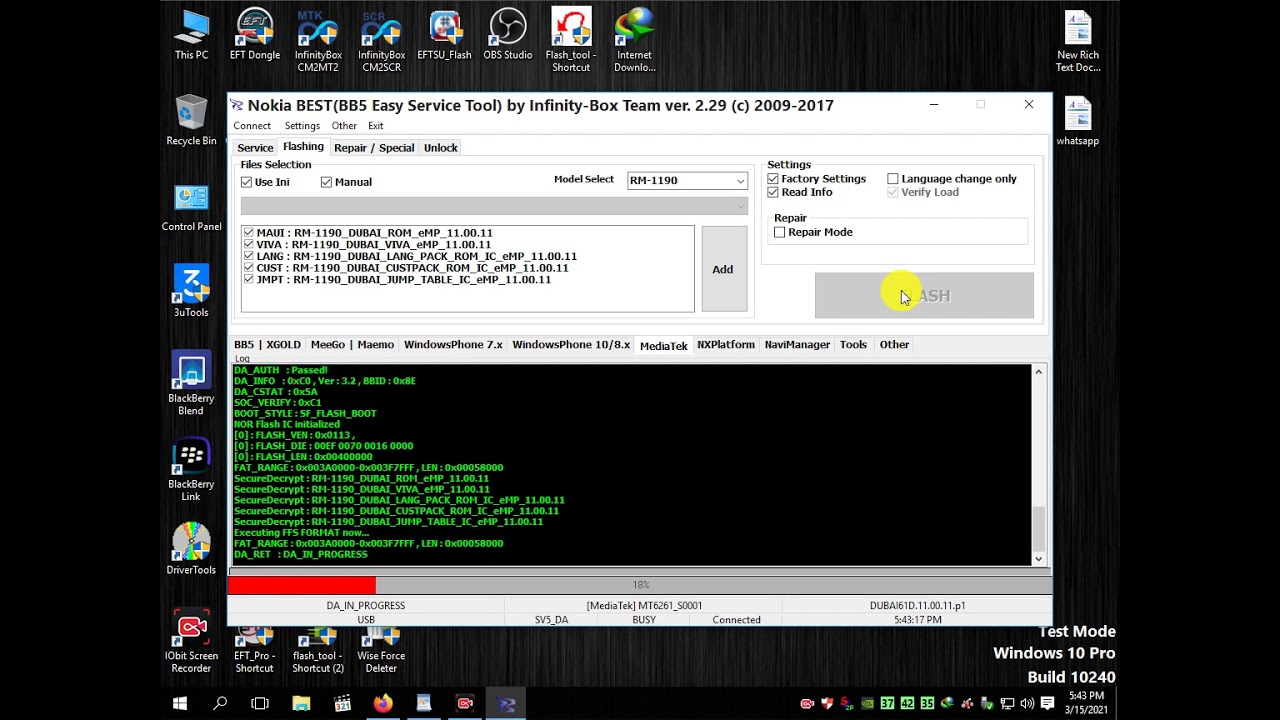Select the NaviManager tab
1280x720 pixels.
pos(797,345)
